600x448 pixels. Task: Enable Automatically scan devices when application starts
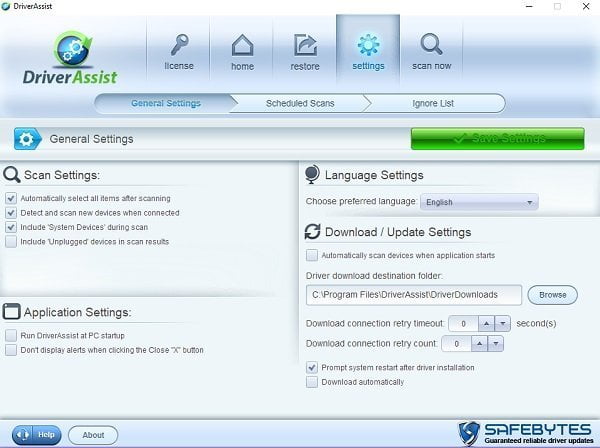312,255
